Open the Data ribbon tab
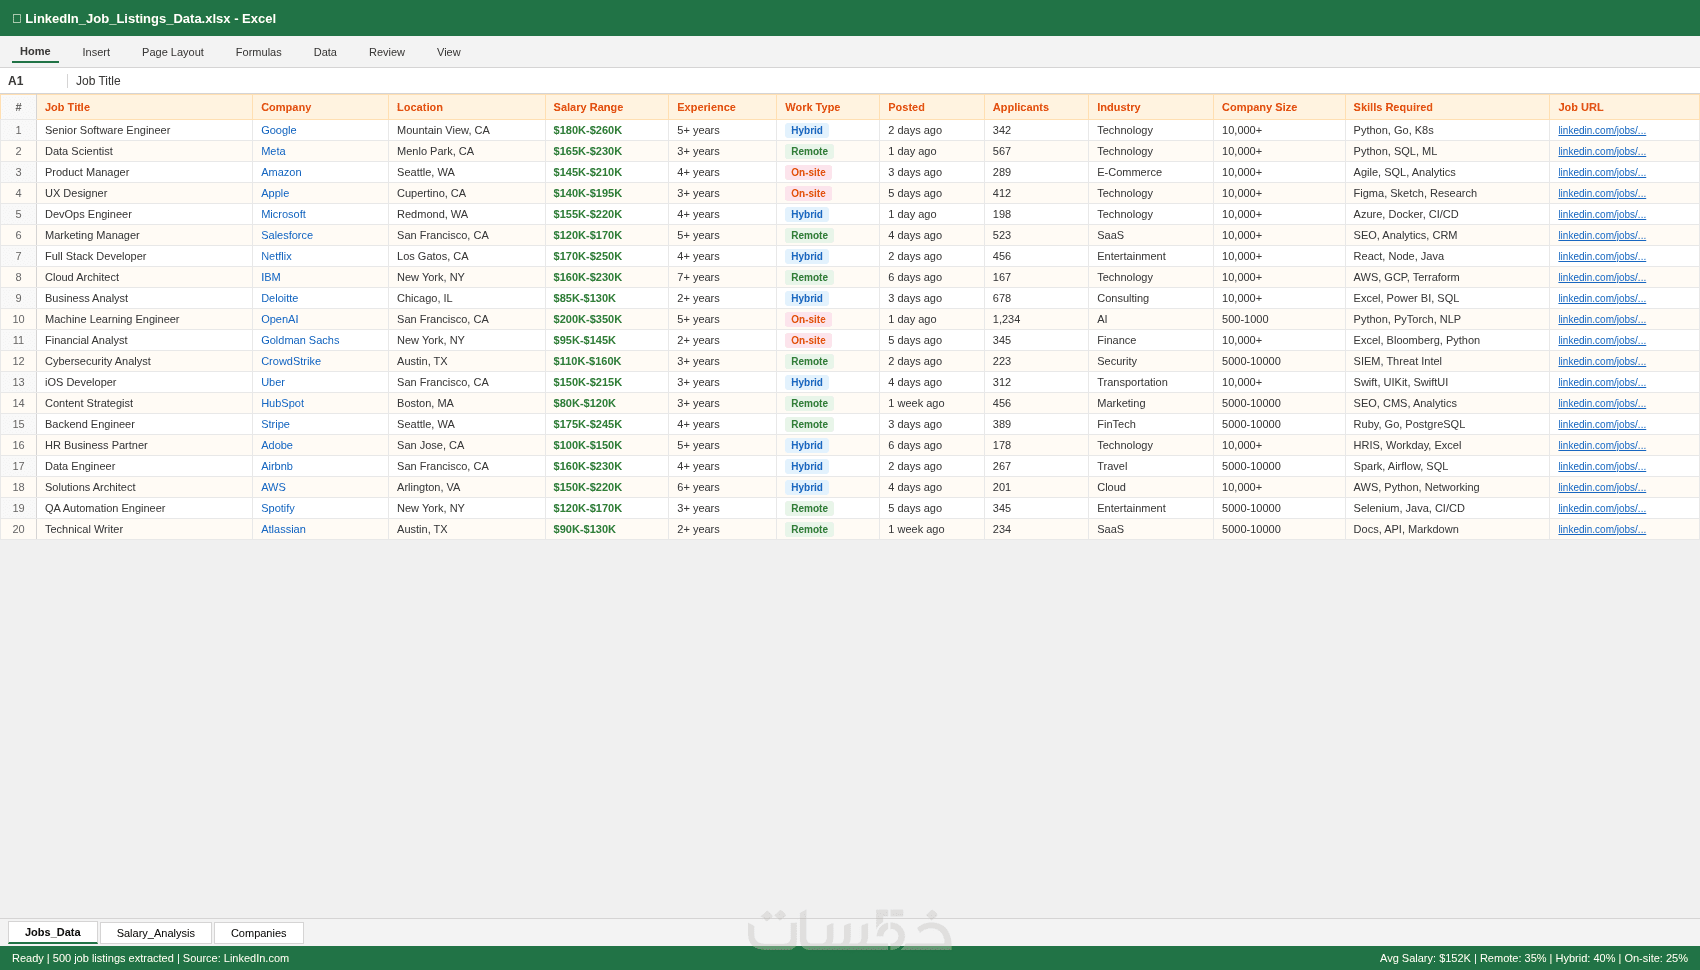This screenshot has height=970, width=1700. click(325, 52)
